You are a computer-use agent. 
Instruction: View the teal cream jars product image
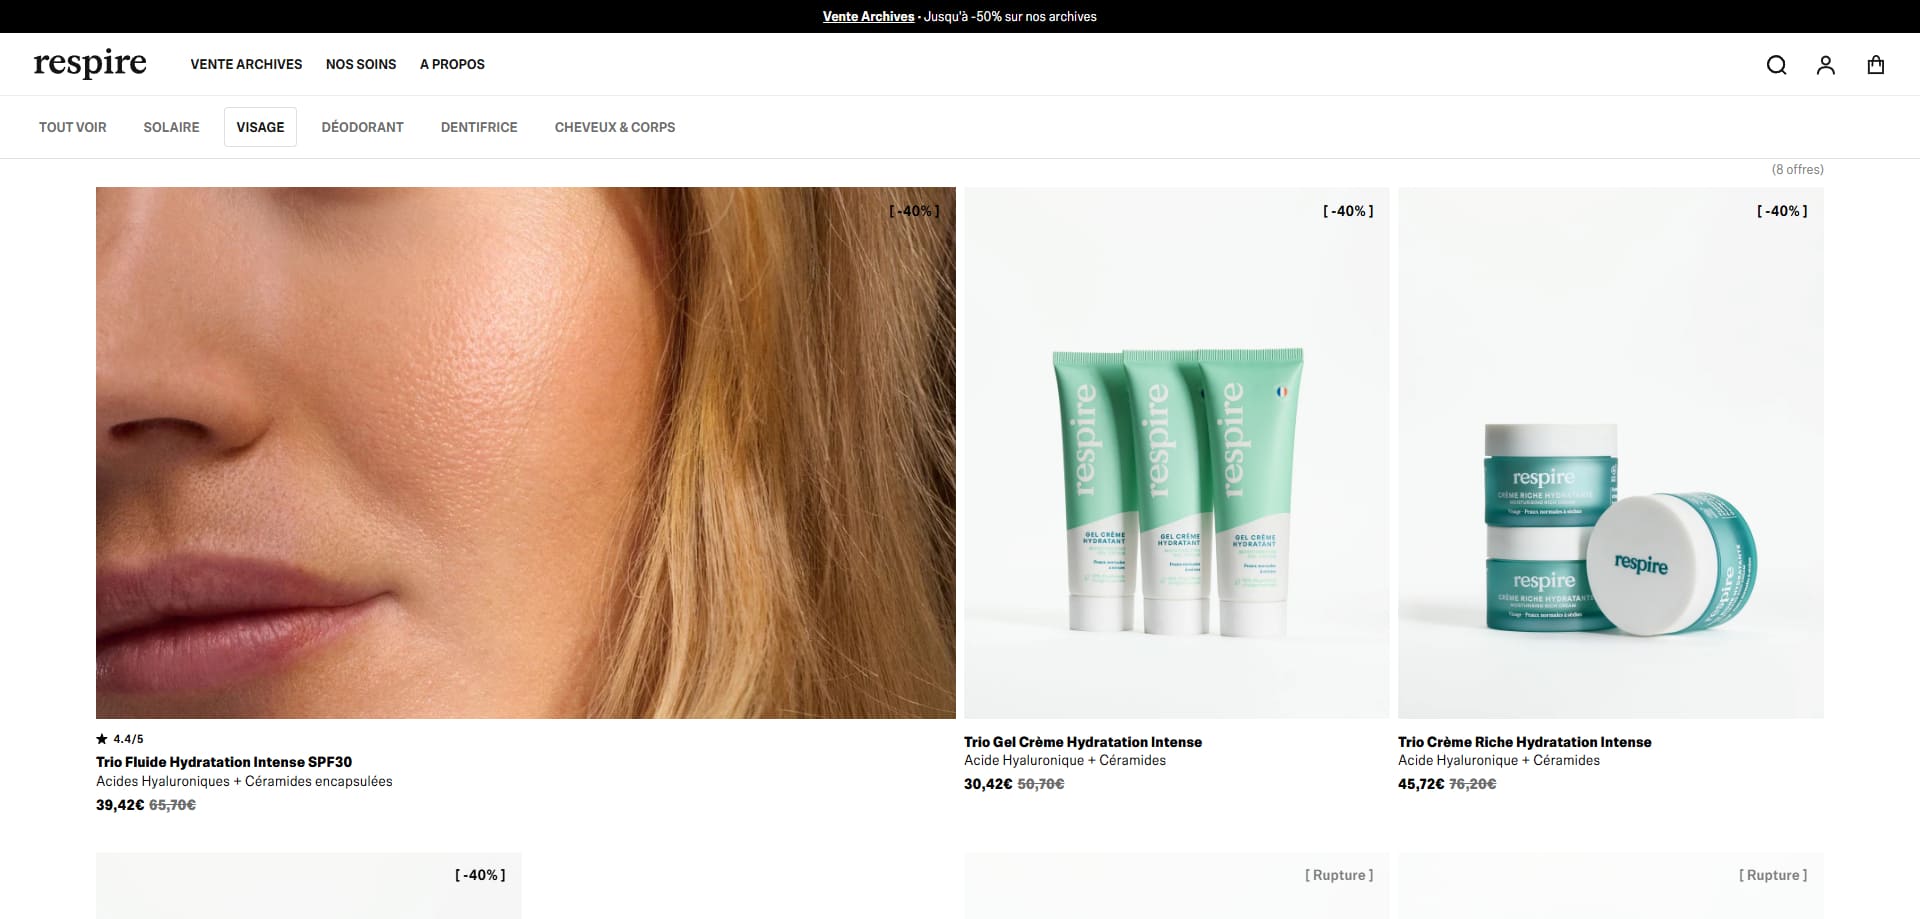point(1611,453)
